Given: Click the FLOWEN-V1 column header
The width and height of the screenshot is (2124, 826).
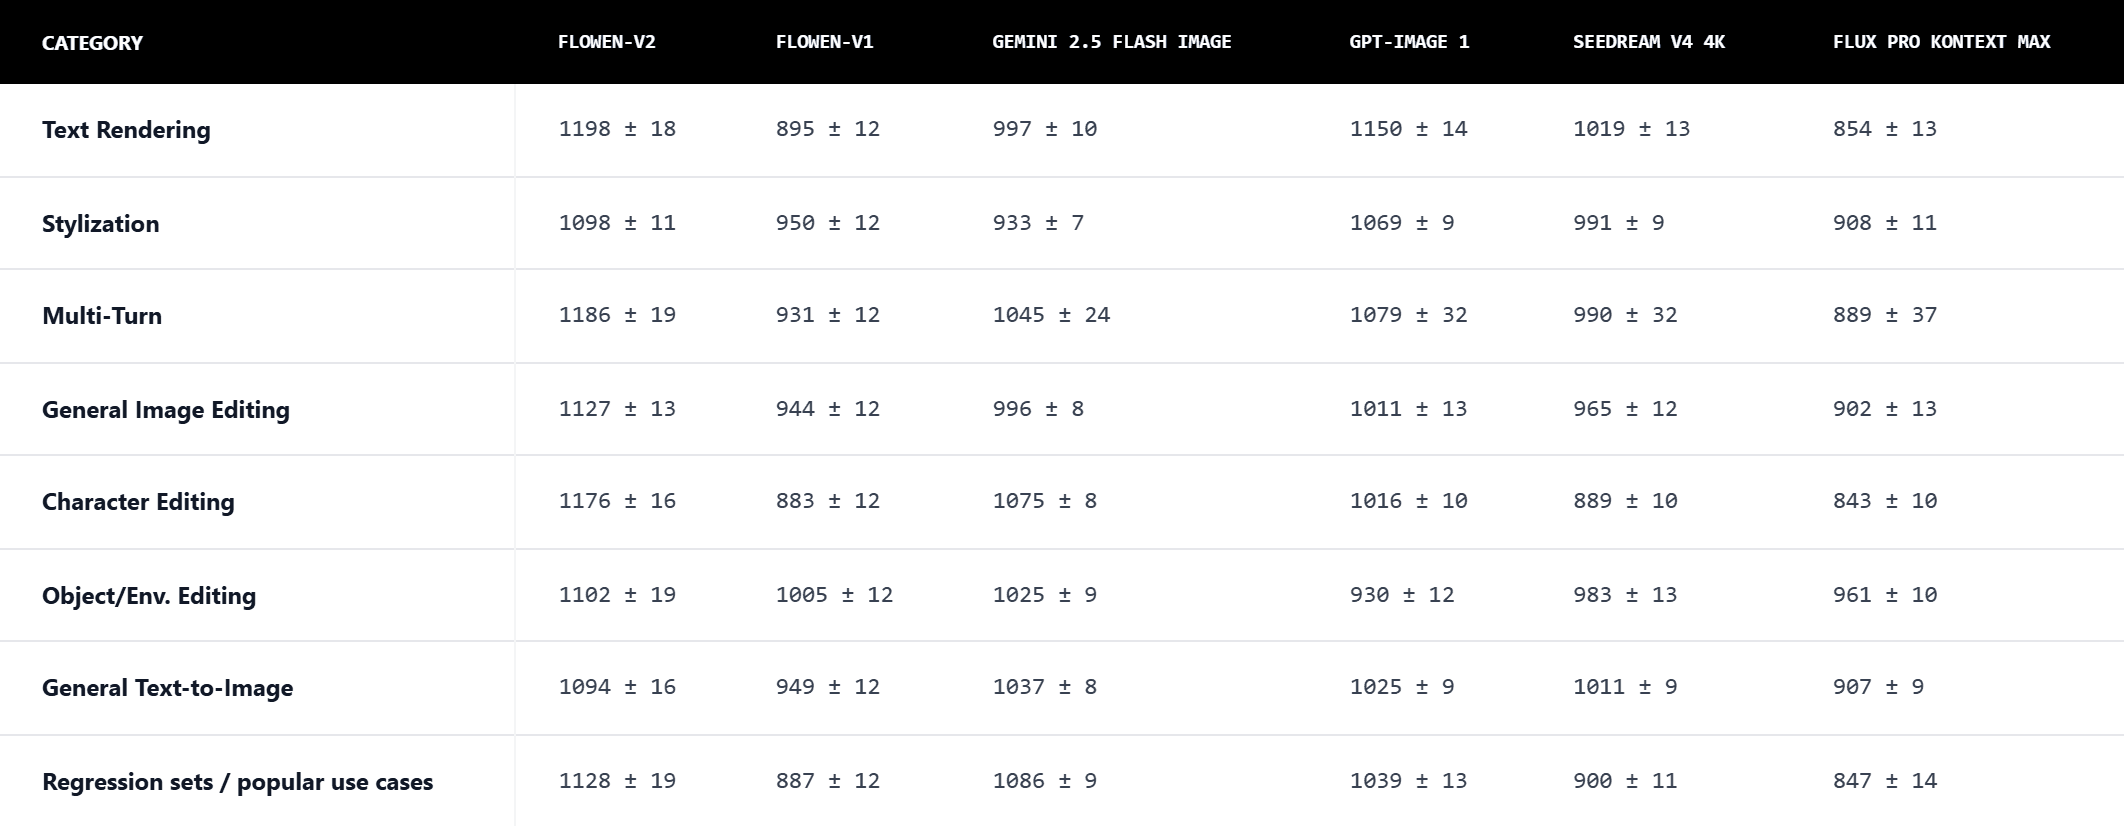Looking at the screenshot, I should [824, 42].
